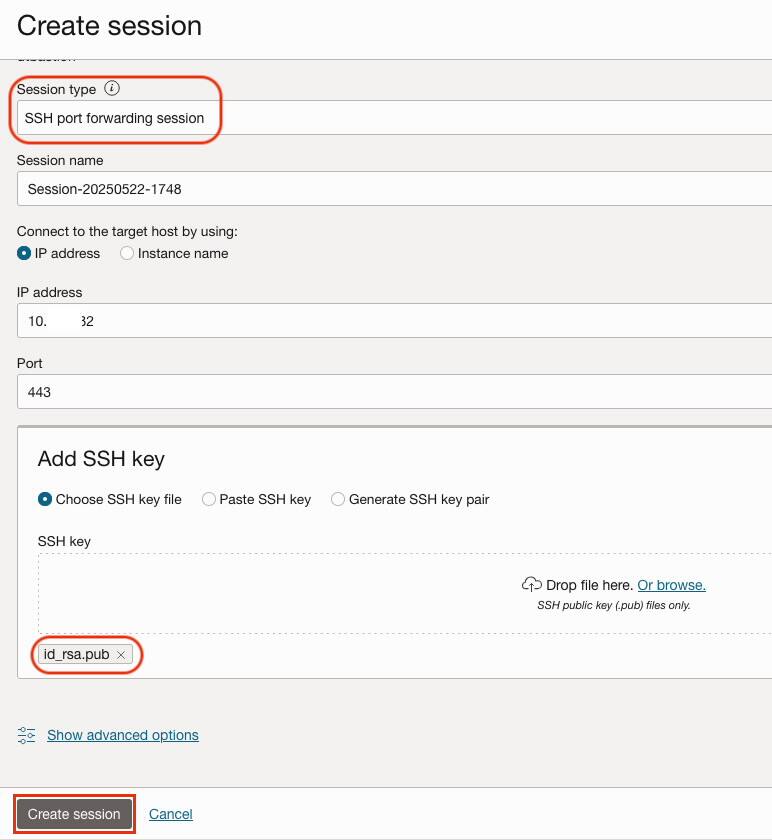
Task: Click the Cancel link
Action: [x=171, y=814]
